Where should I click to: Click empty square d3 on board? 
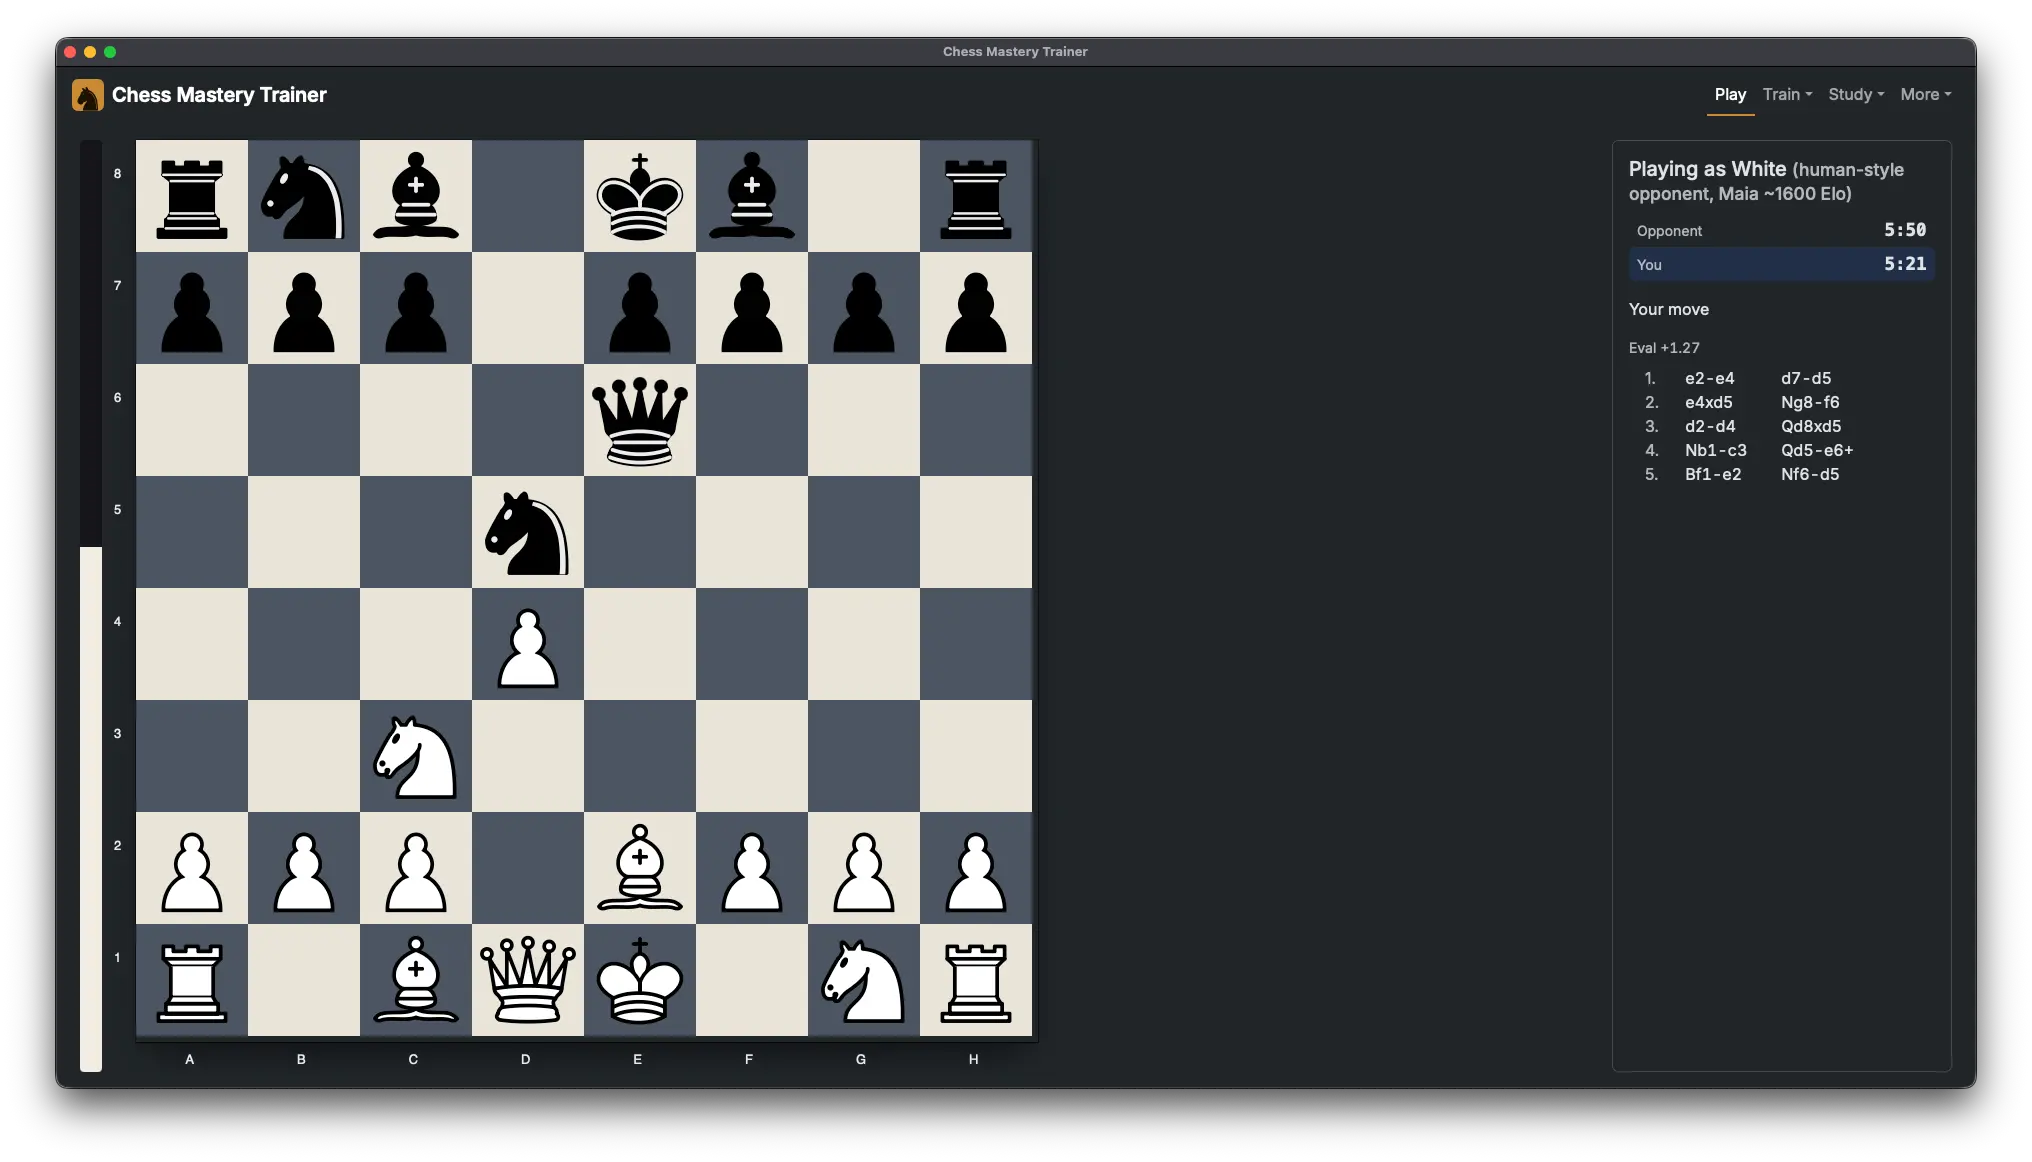point(528,756)
